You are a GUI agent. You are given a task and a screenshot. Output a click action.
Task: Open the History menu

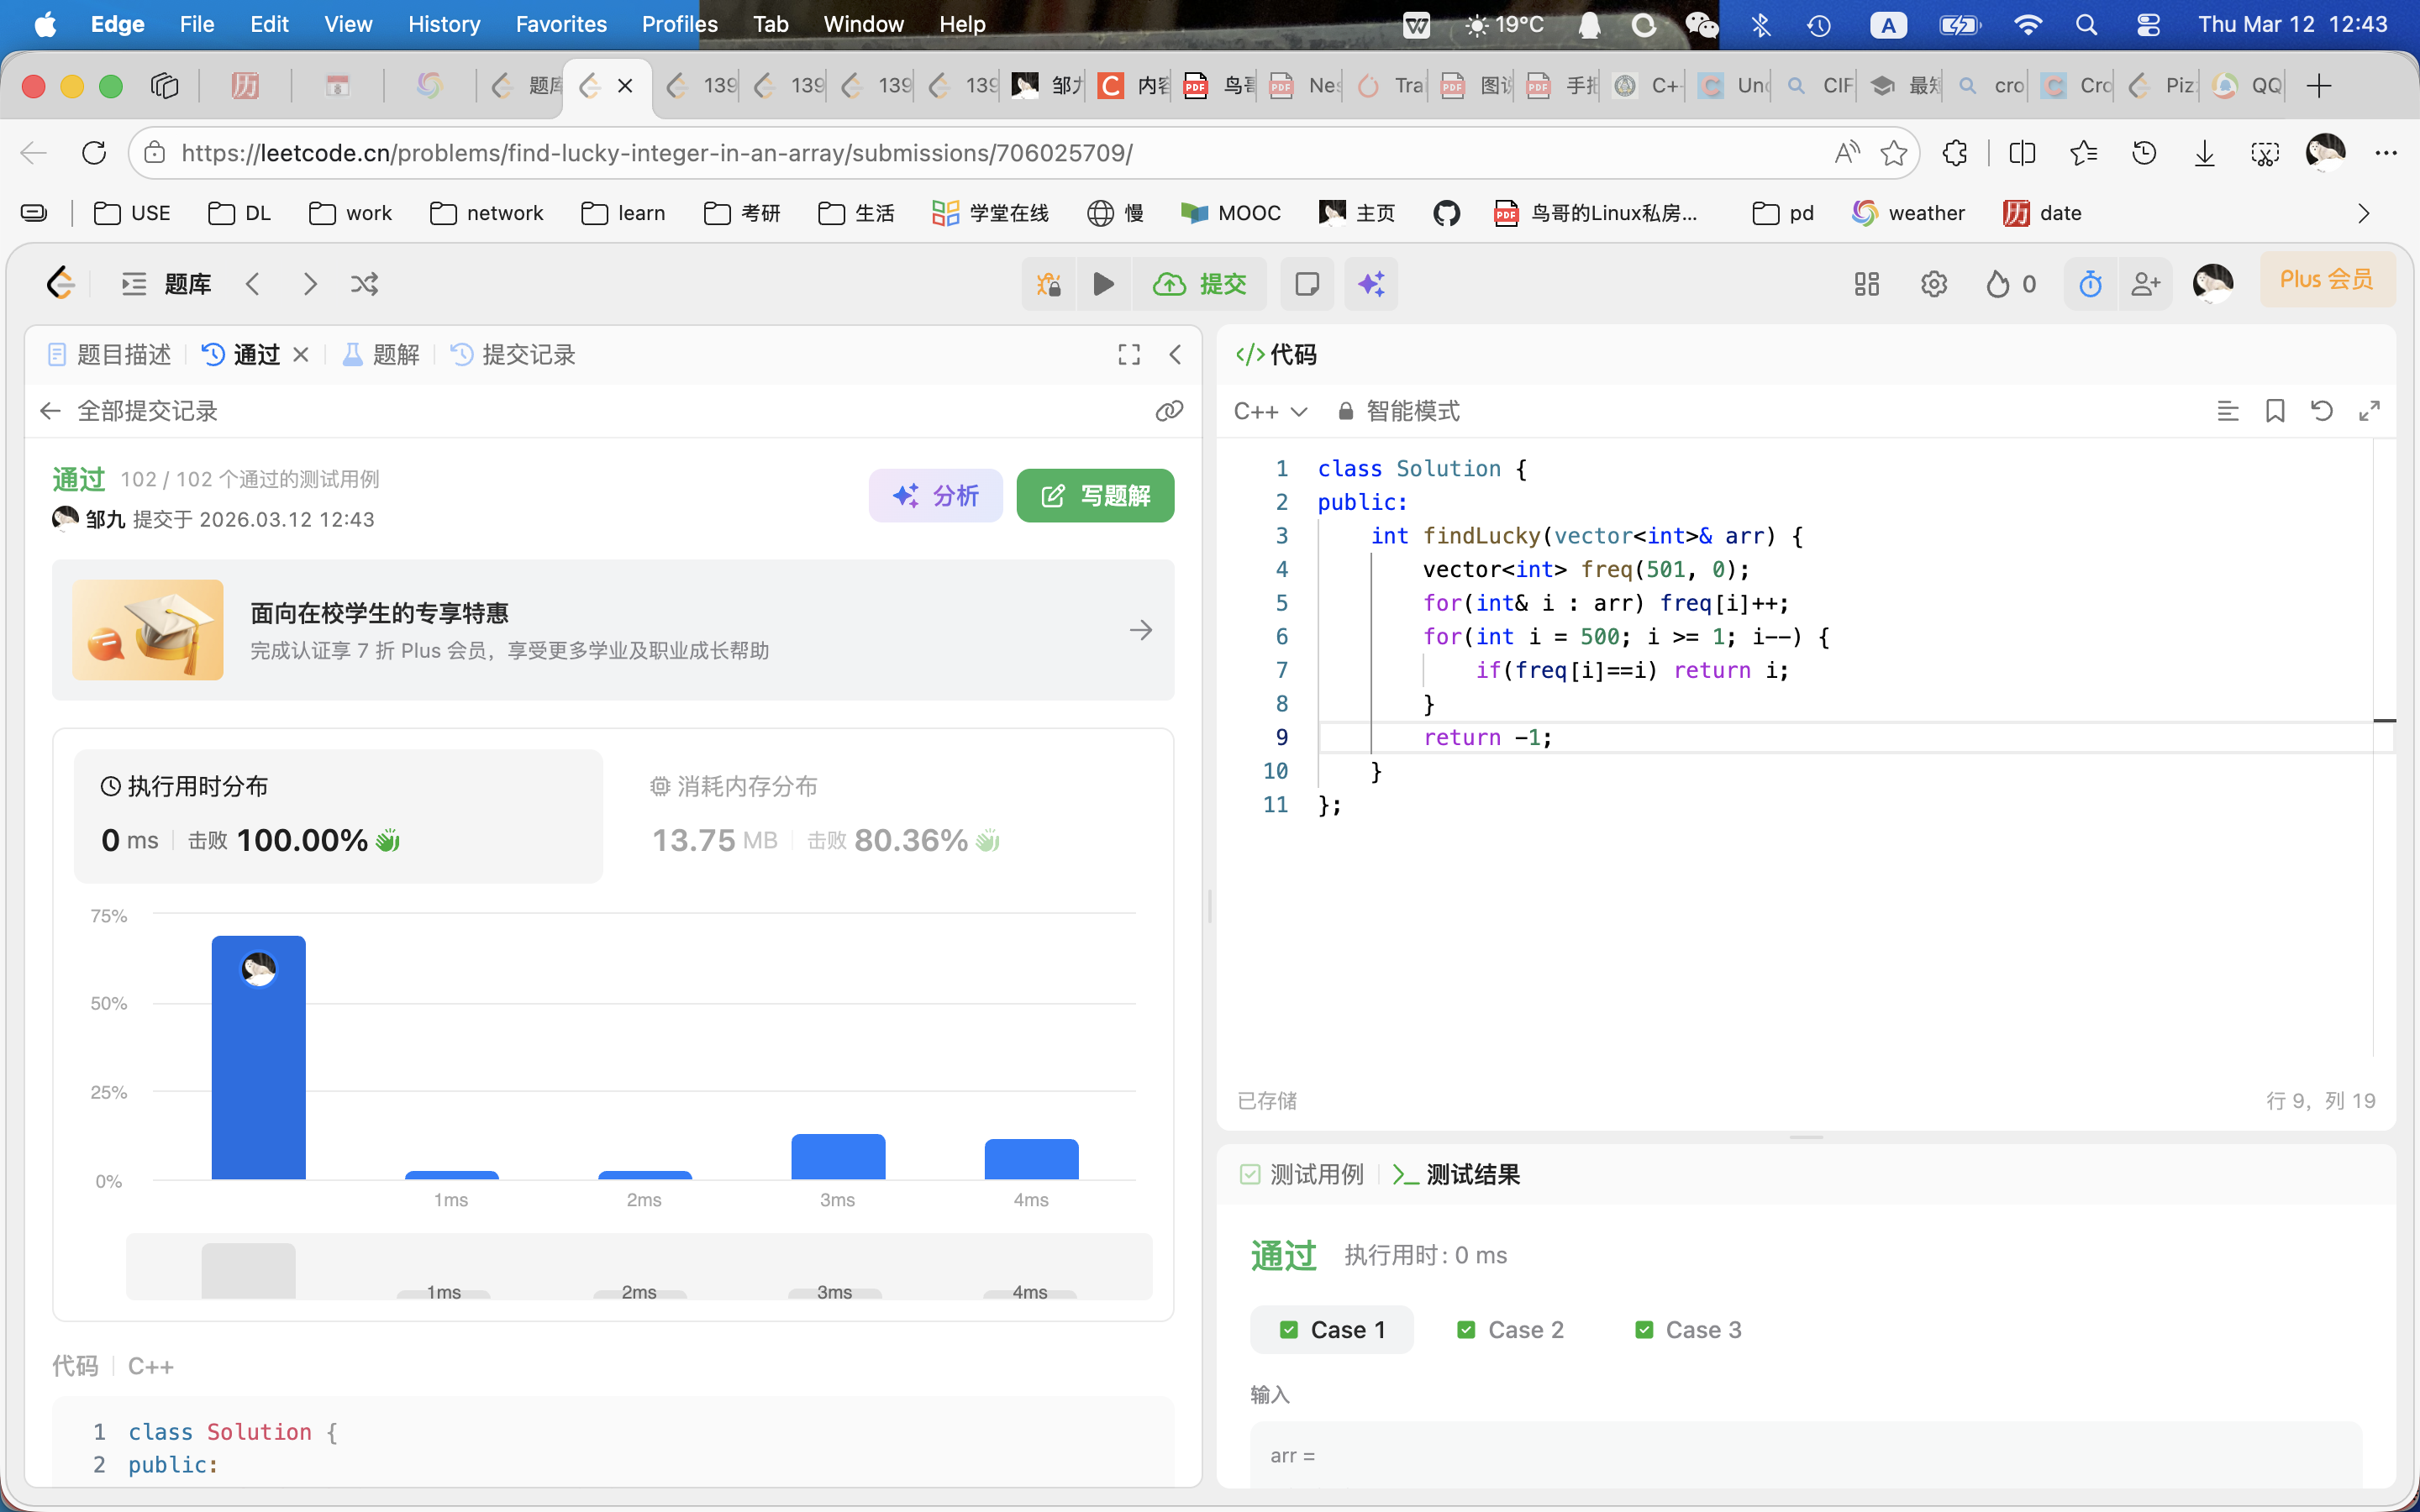pos(444,24)
